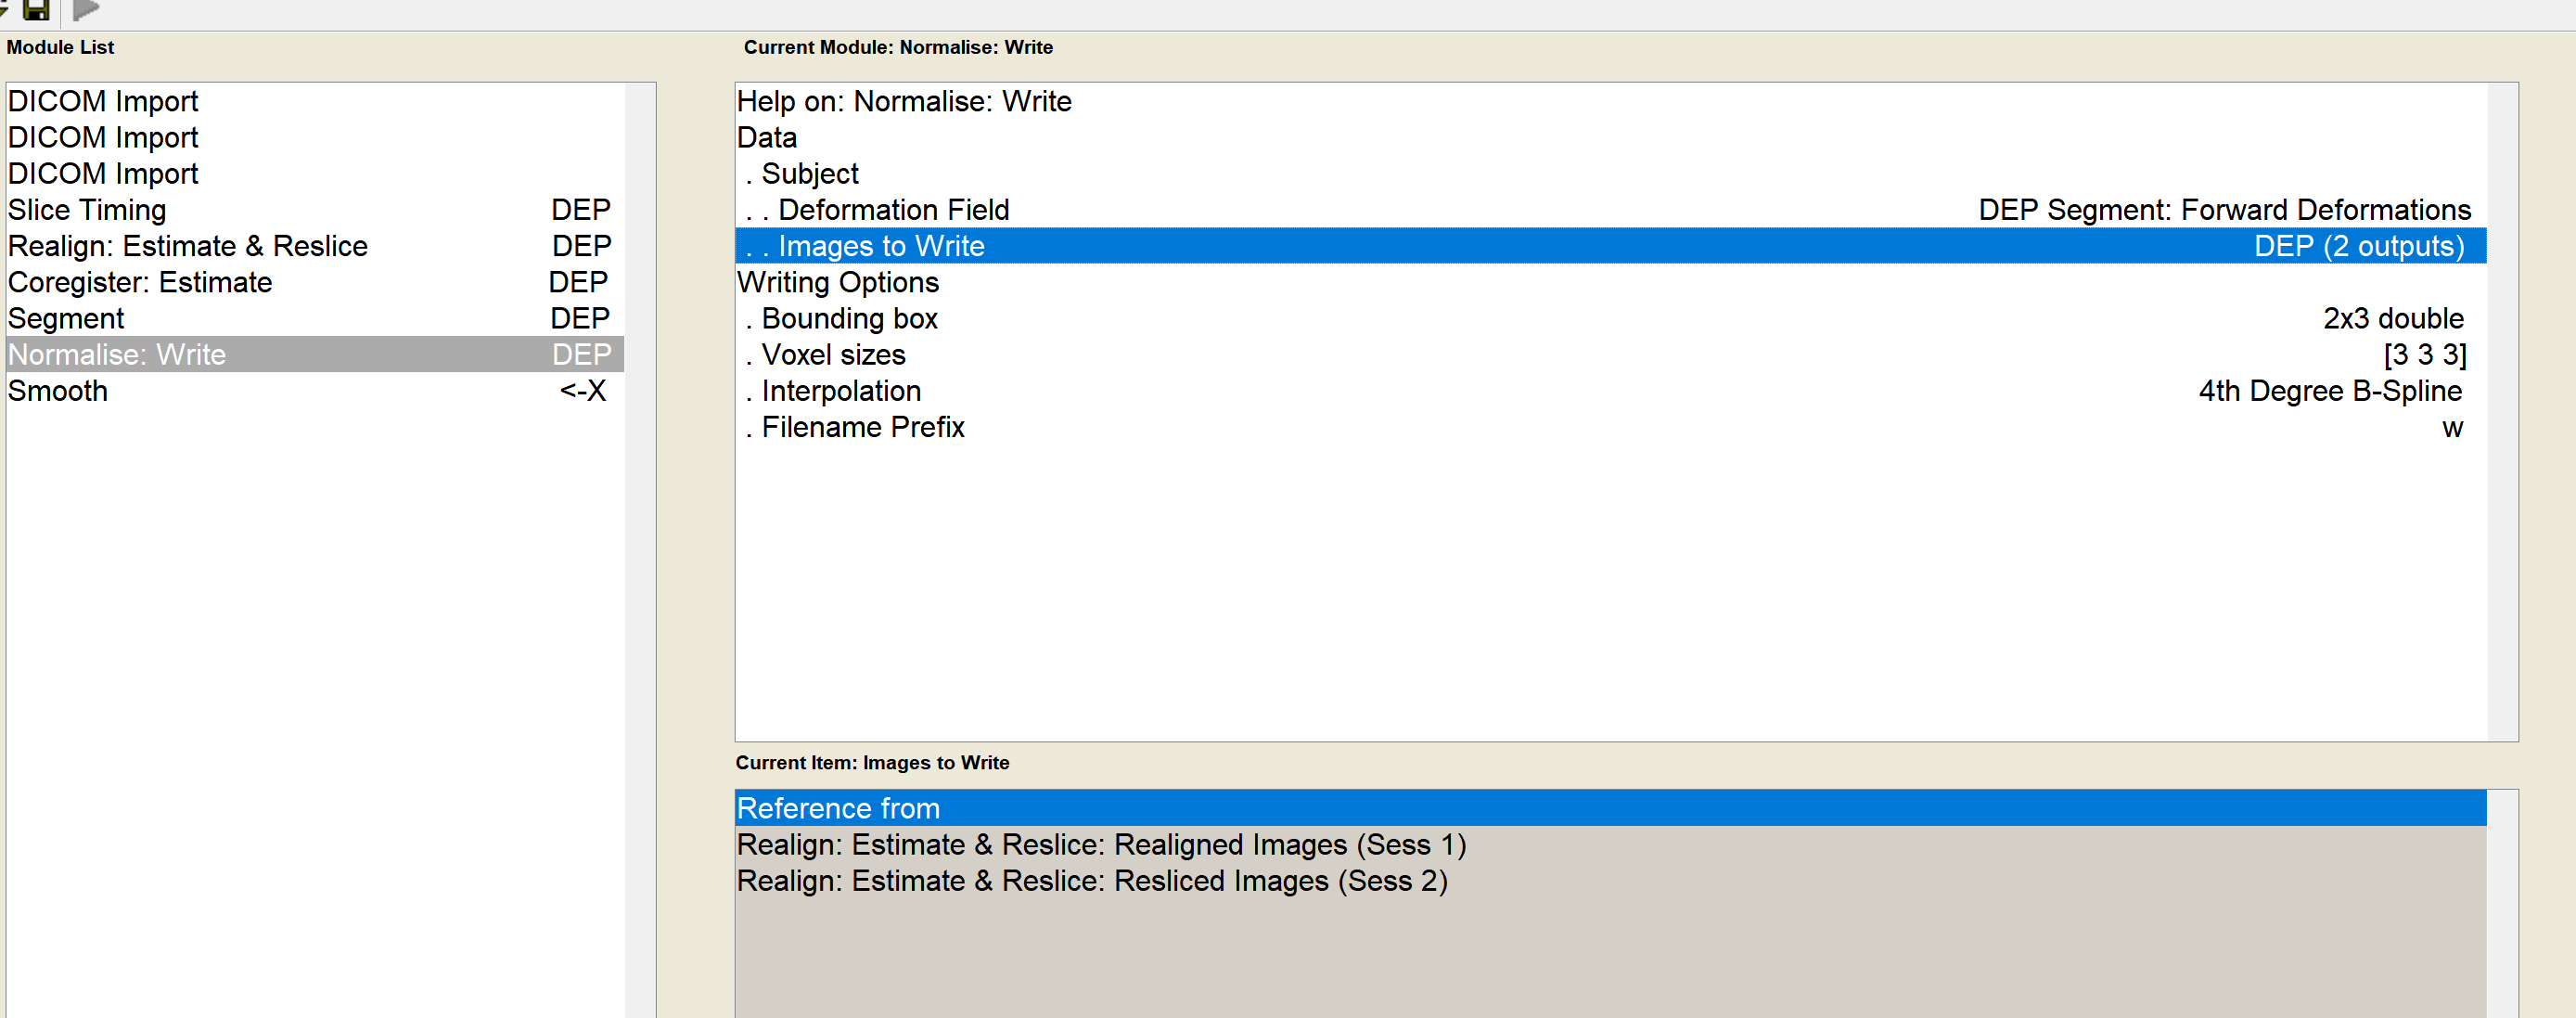Select the Segment module
The image size is (2576, 1018).
click(x=315, y=318)
